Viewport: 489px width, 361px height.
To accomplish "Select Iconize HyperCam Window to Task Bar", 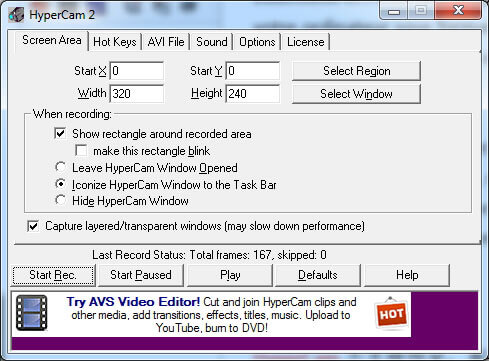I will [x=60, y=184].
